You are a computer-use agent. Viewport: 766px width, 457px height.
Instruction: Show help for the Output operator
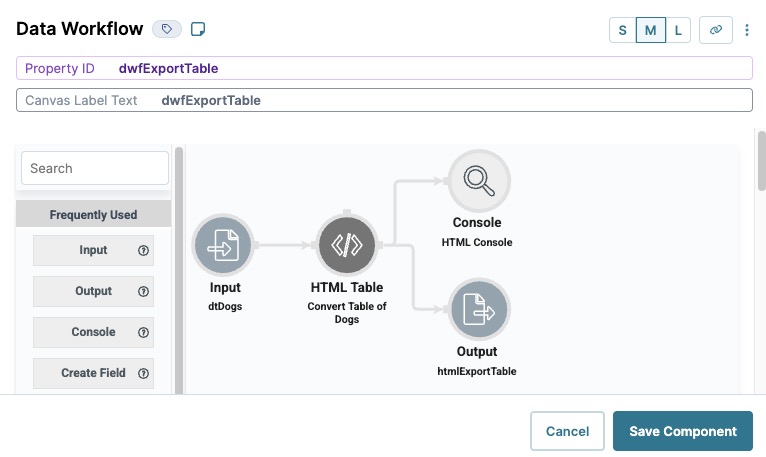[143, 291]
